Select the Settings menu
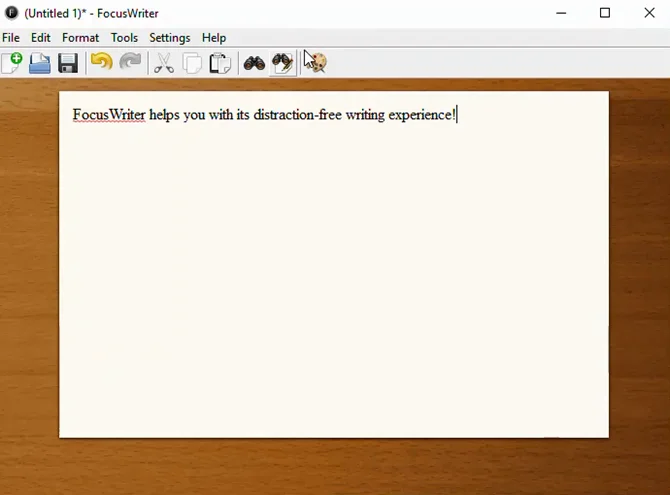This screenshot has height=495, width=670. [170, 38]
